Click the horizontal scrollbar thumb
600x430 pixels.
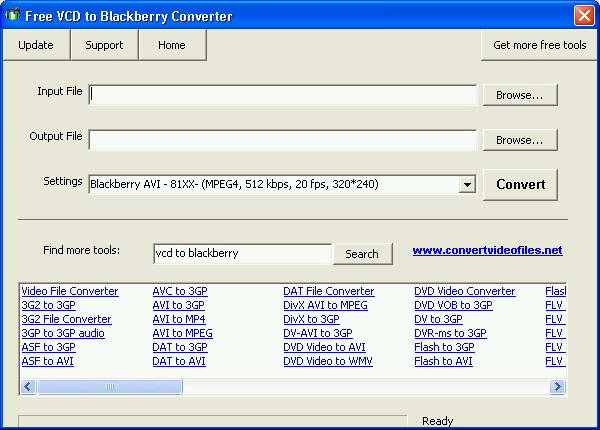(110, 386)
